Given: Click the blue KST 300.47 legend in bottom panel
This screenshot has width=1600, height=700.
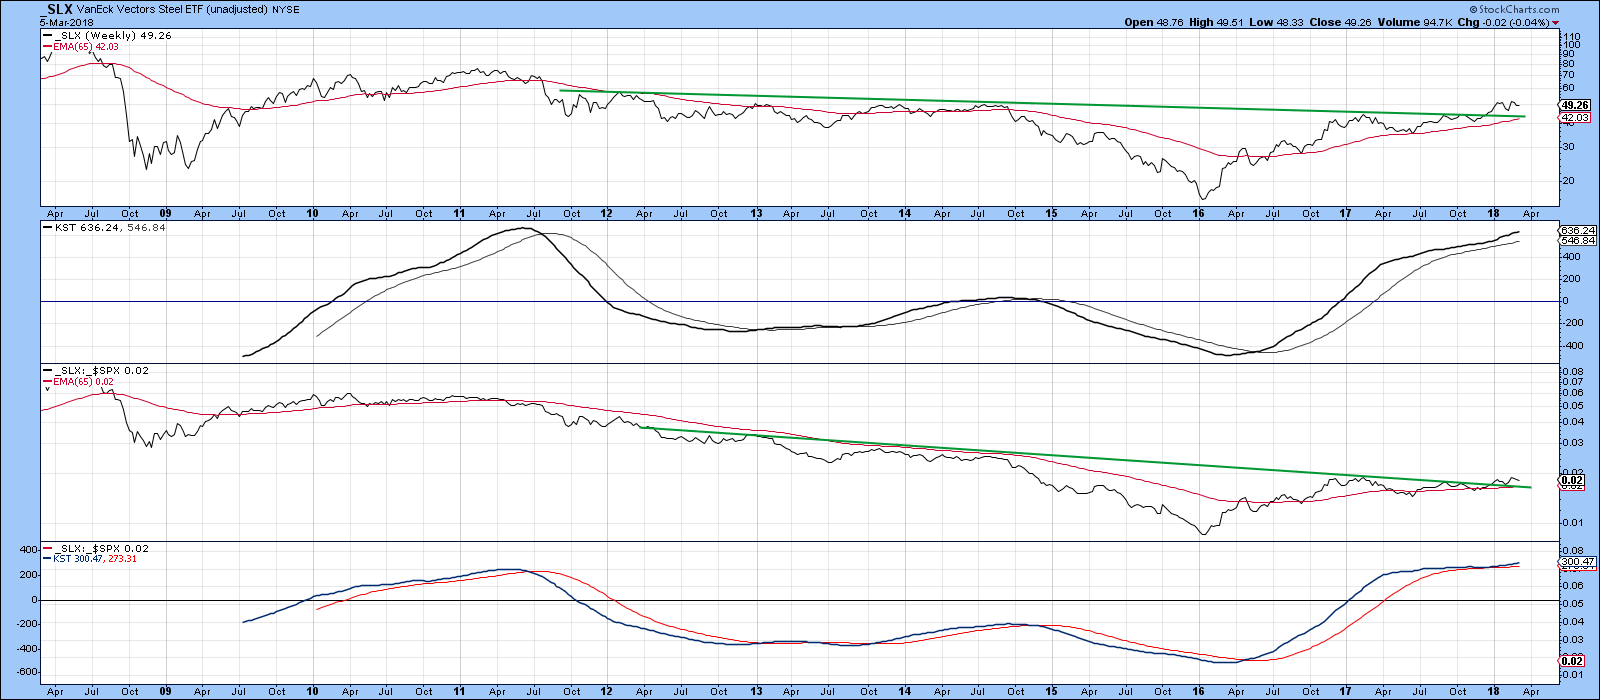Looking at the screenshot, I should (x=92, y=558).
